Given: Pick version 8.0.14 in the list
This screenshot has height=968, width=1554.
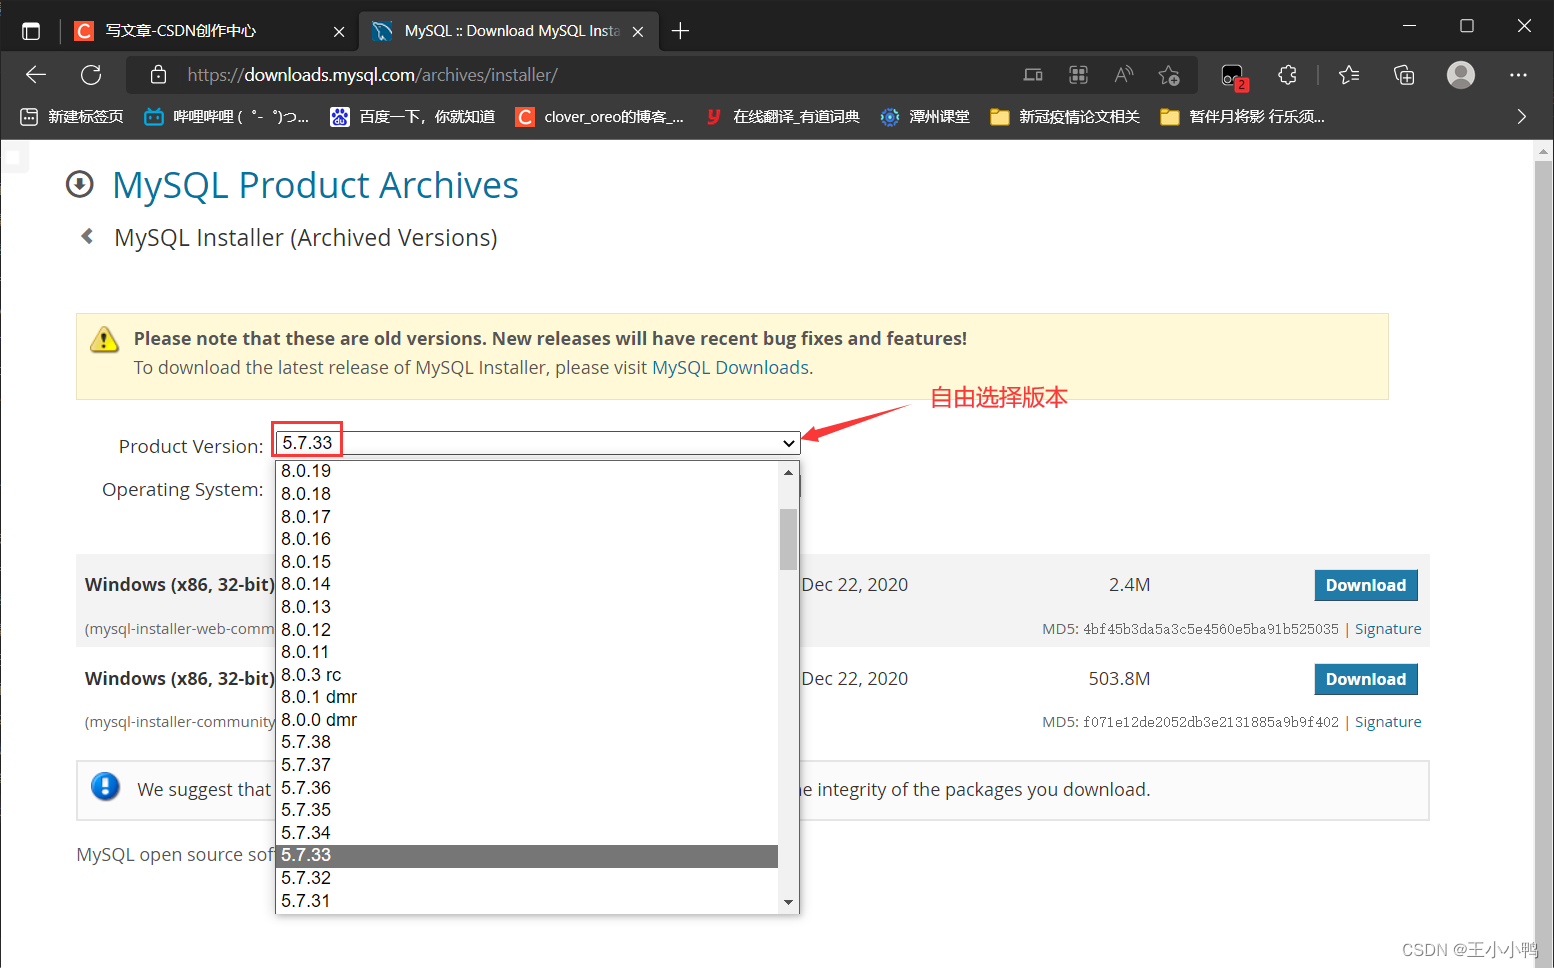Looking at the screenshot, I should (527, 584).
